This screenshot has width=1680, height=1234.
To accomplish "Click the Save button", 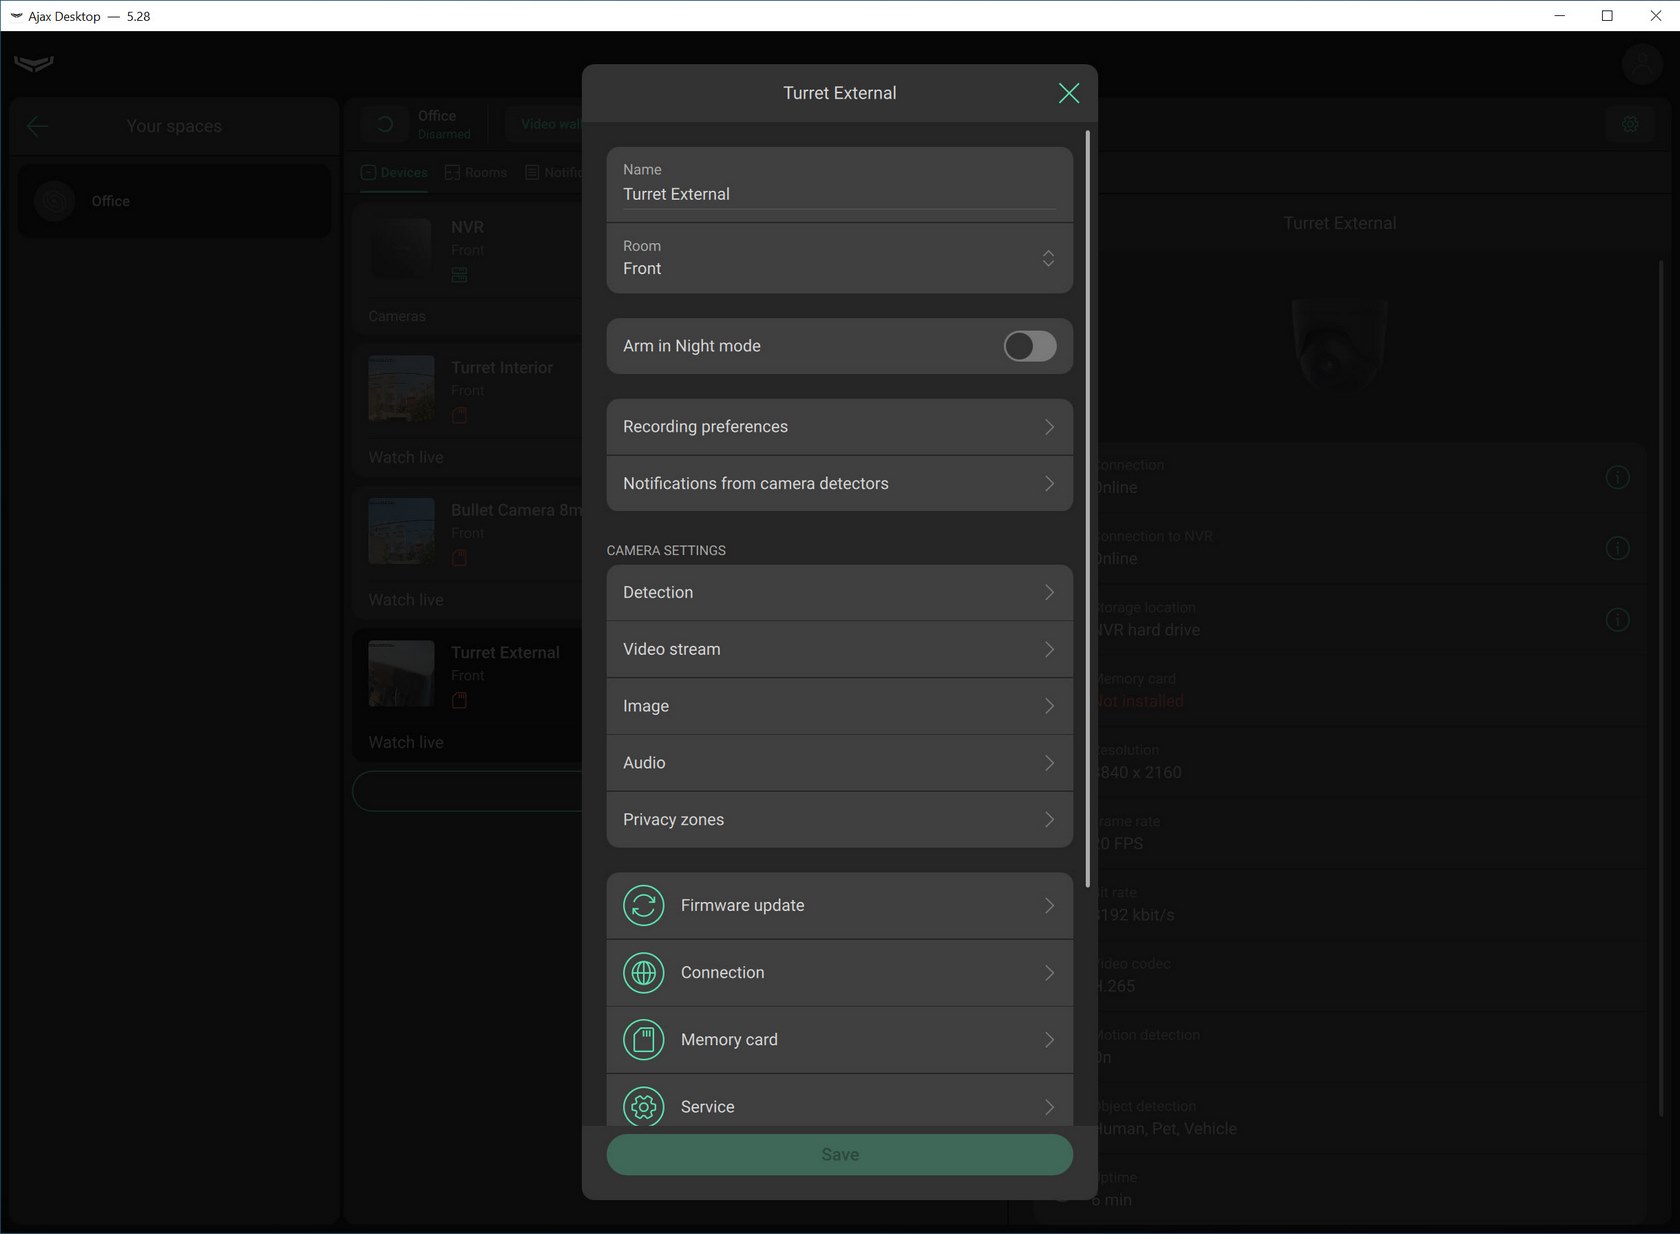I will point(839,1154).
